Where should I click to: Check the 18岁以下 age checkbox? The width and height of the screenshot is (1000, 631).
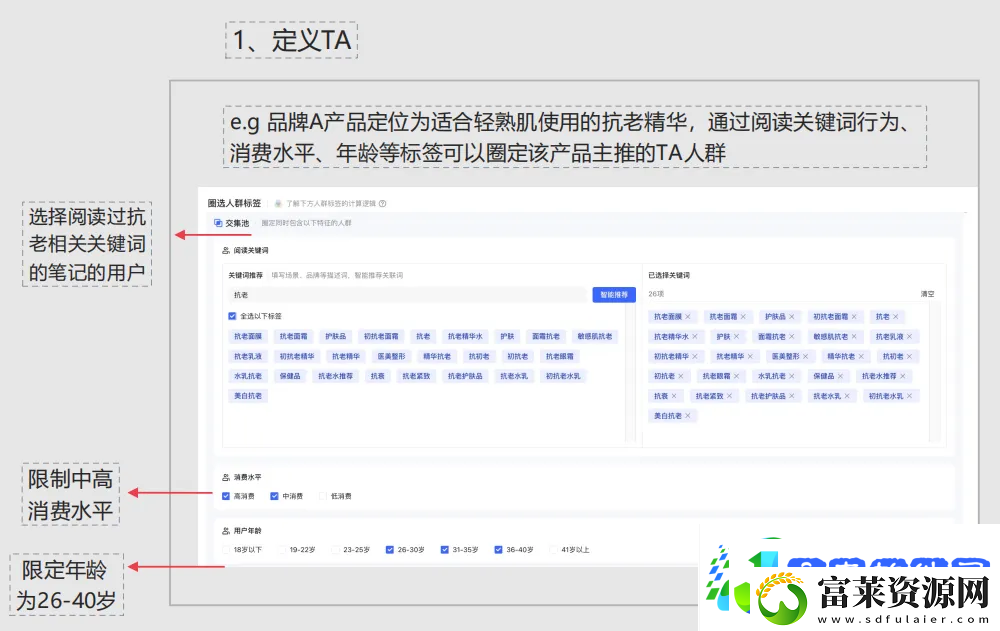[226, 549]
